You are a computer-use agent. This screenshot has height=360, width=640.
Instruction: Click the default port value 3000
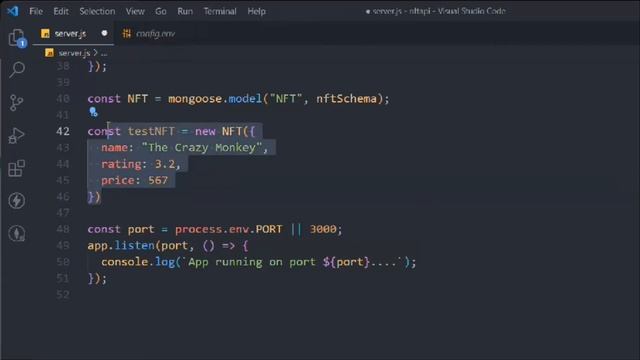tap(323, 229)
